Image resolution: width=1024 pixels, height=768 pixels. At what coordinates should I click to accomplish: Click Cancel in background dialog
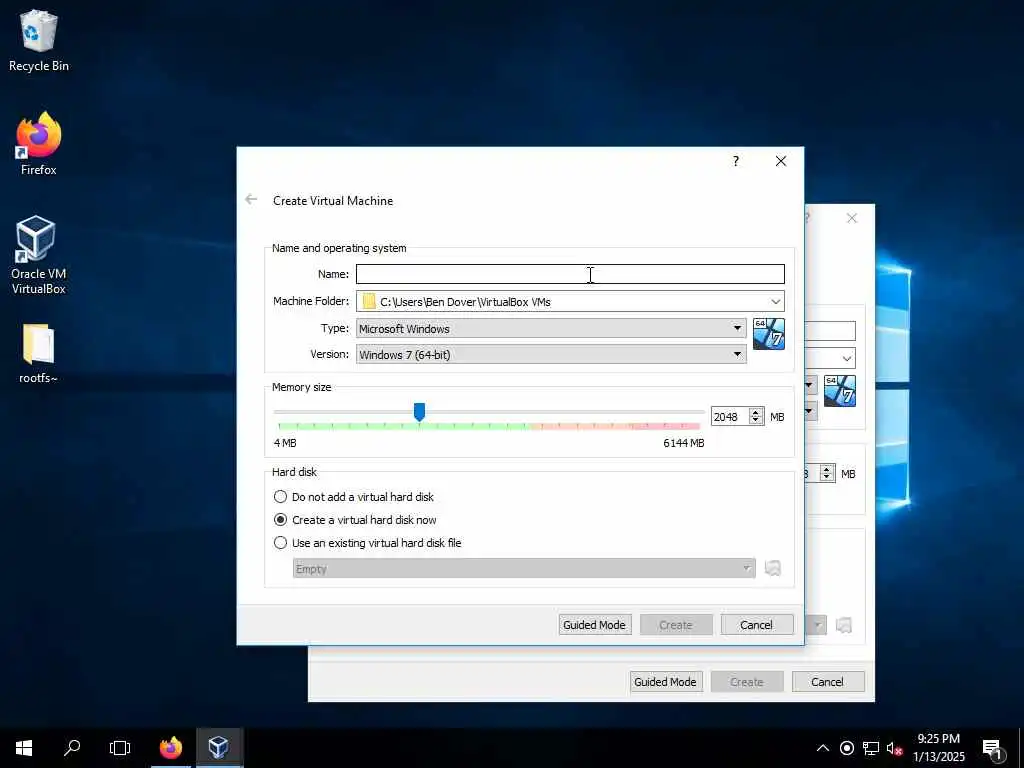pyautogui.click(x=827, y=682)
